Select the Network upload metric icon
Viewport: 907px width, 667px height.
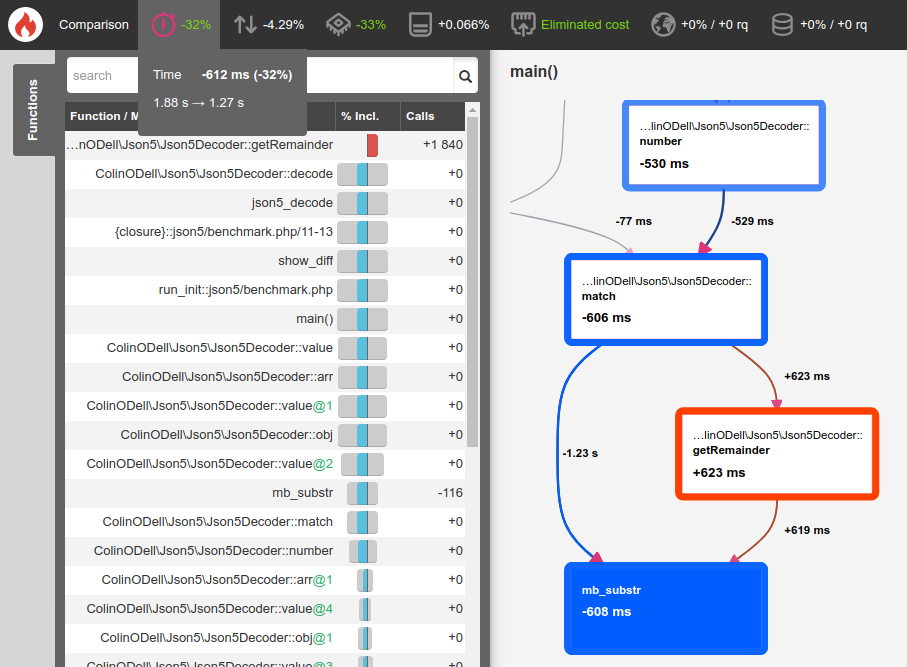(523, 24)
